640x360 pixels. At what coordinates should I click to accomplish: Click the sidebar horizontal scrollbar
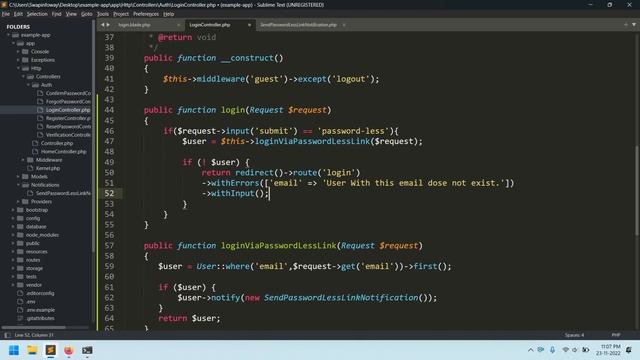click(x=33, y=327)
